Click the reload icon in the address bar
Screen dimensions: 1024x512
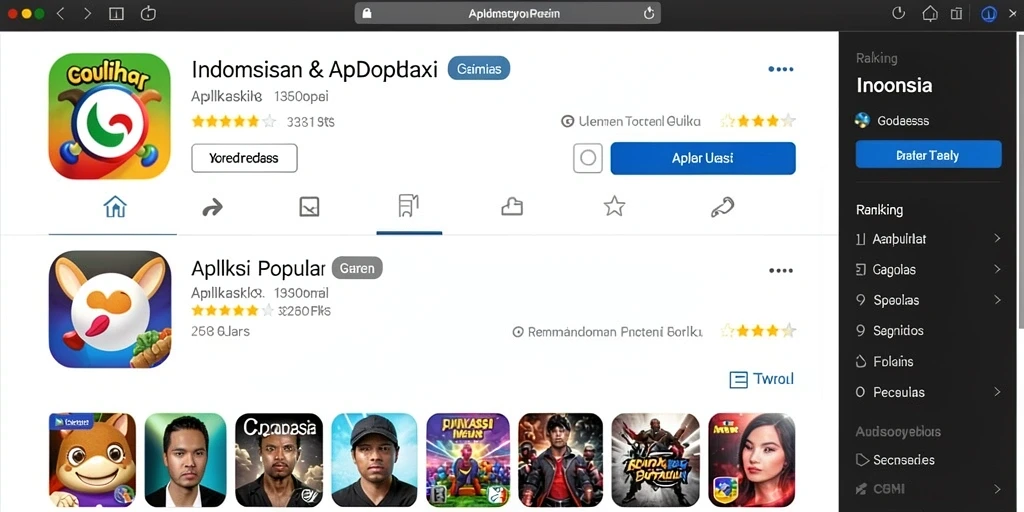(648, 13)
